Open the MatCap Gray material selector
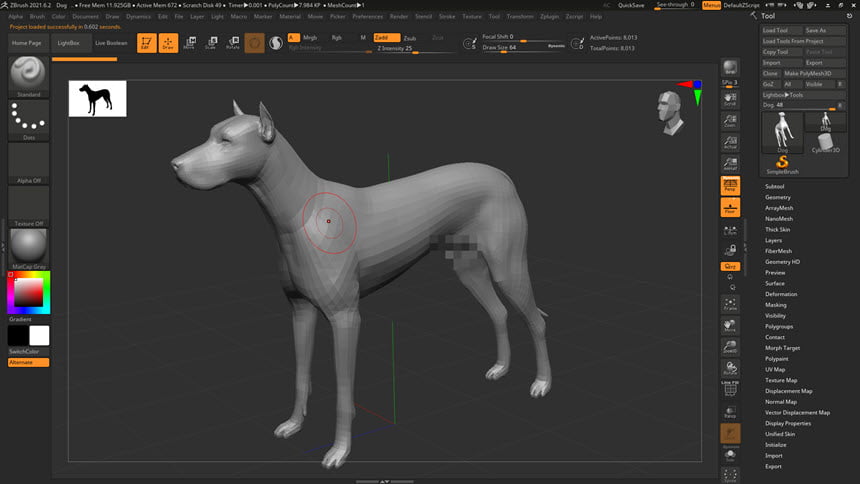The height and width of the screenshot is (484, 860). pyautogui.click(x=29, y=249)
